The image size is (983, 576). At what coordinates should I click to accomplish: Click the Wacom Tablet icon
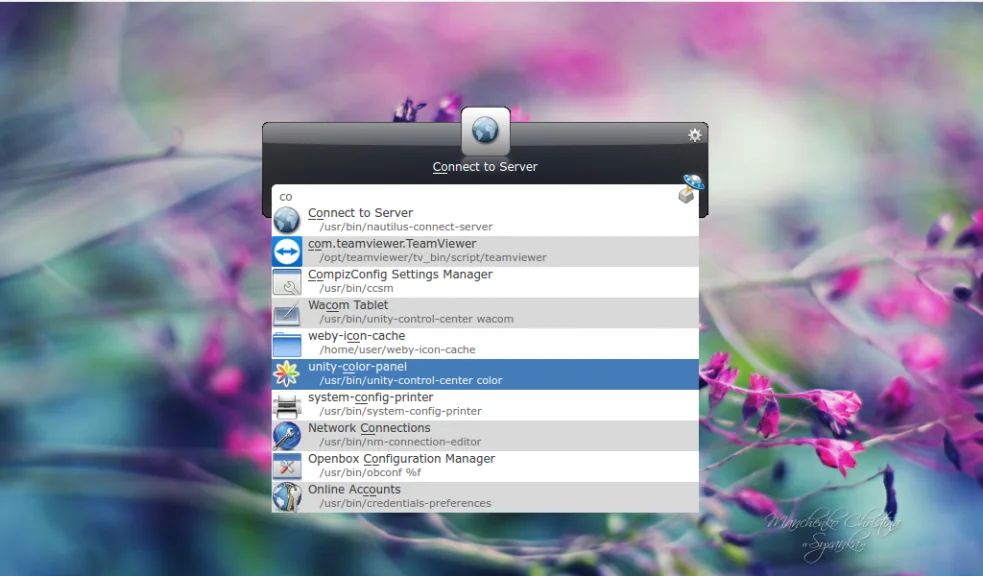click(x=287, y=313)
